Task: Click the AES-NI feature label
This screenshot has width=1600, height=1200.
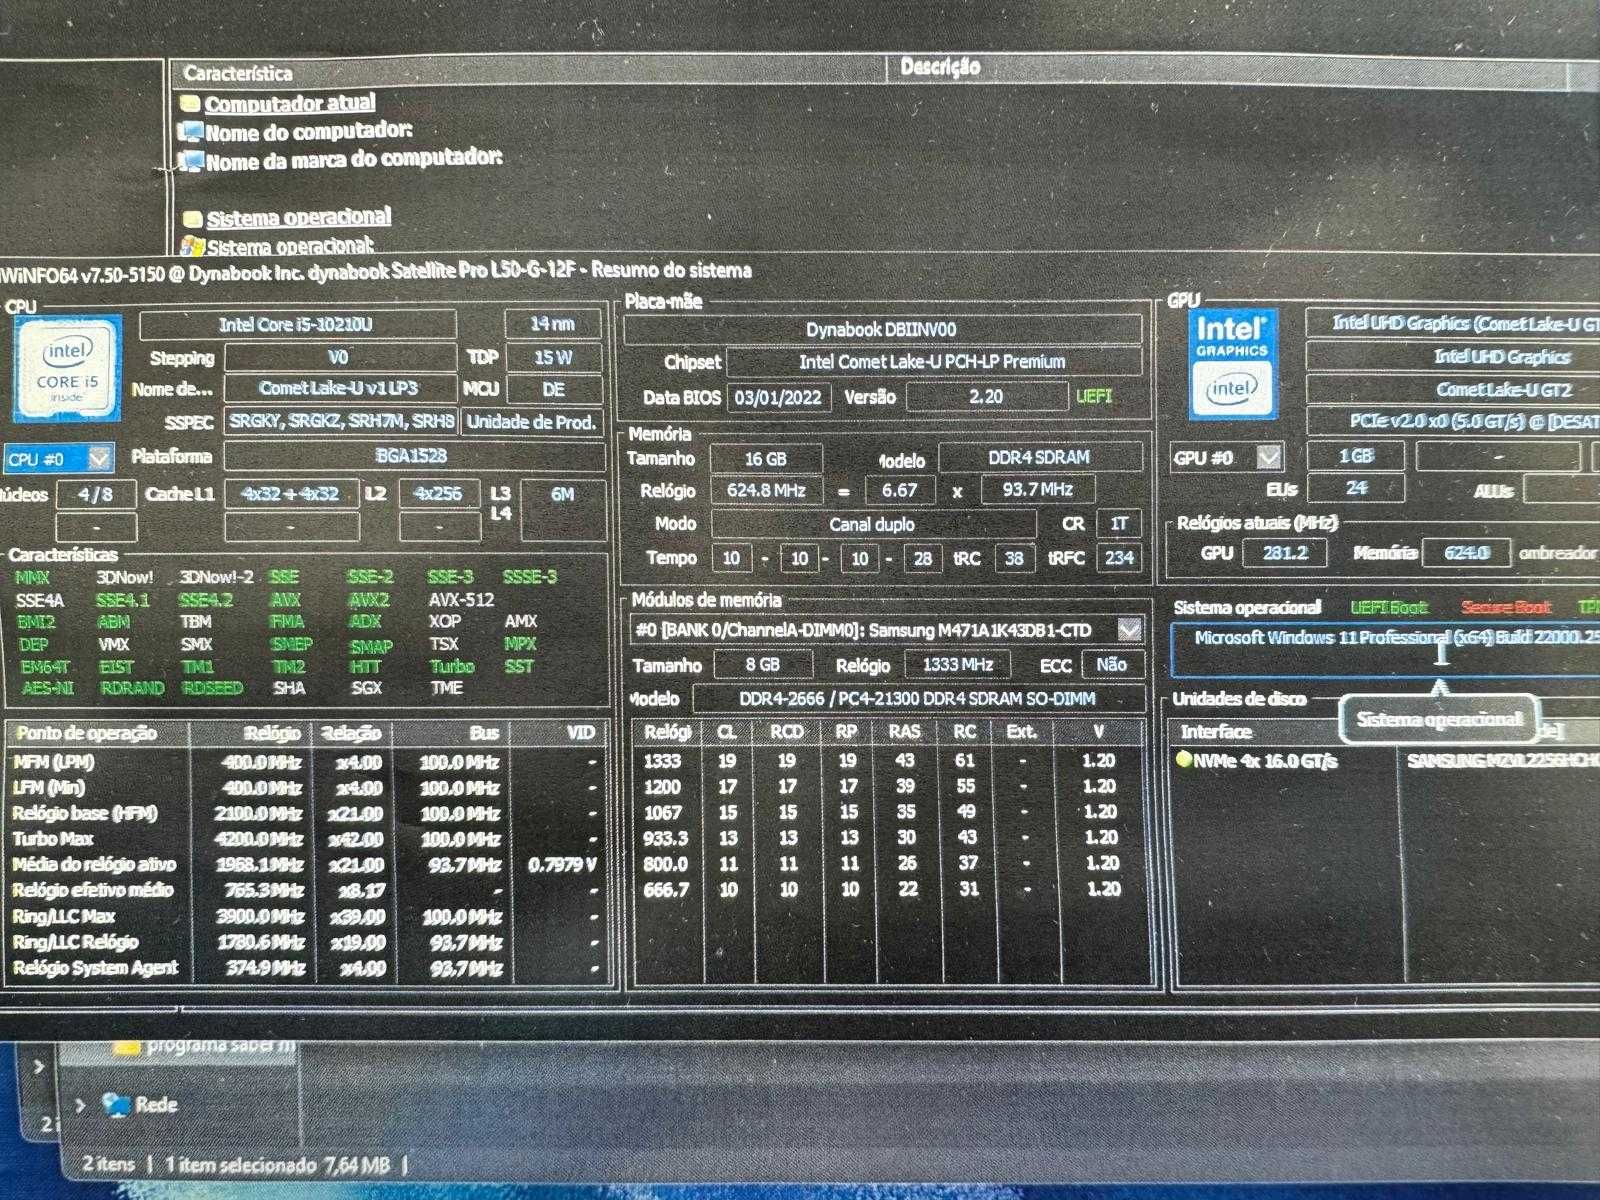Action: click(47, 688)
